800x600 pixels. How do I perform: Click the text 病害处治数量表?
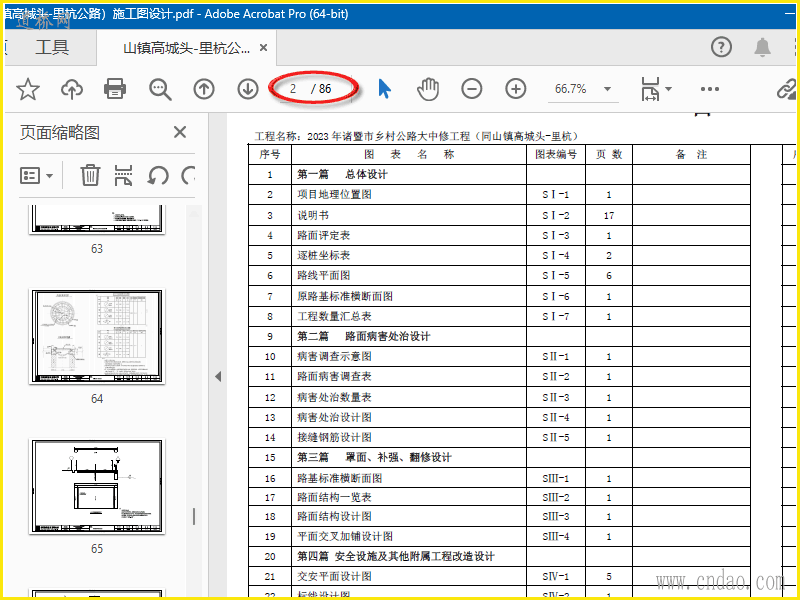click(334, 397)
